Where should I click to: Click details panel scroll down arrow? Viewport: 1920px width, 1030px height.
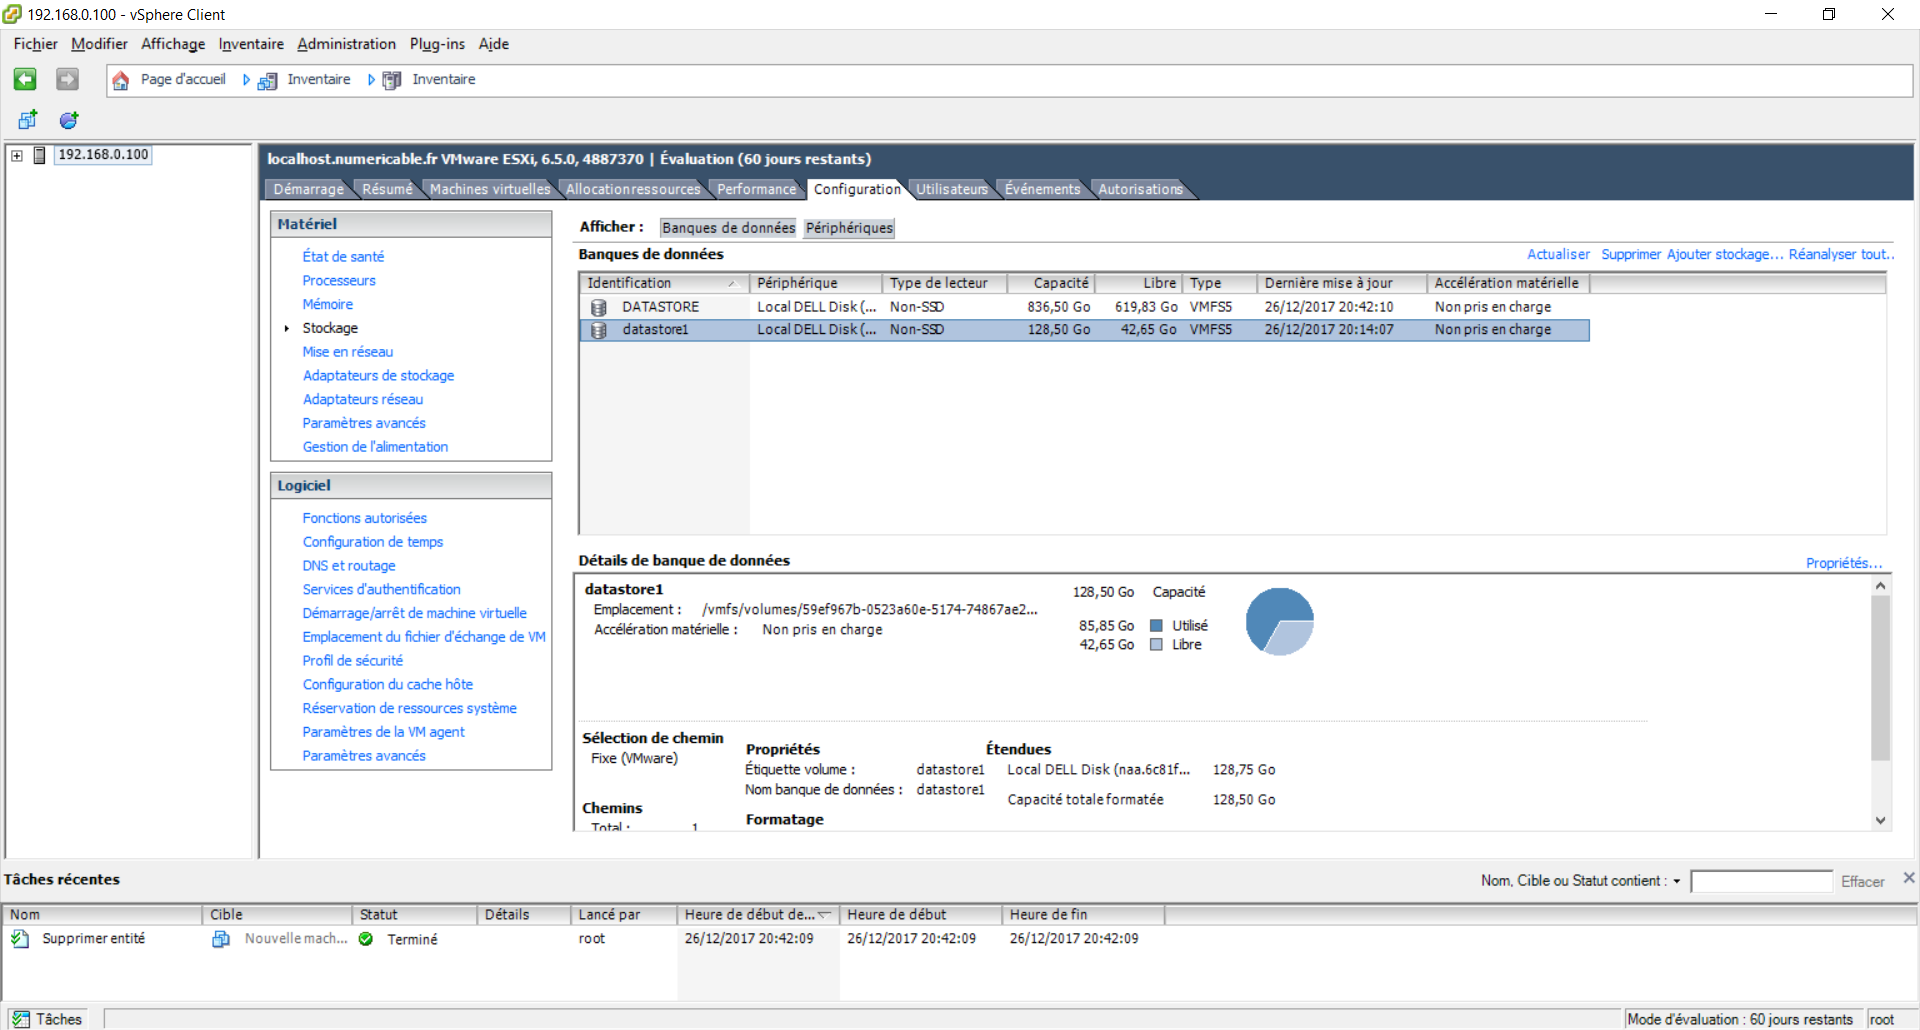point(1880,820)
